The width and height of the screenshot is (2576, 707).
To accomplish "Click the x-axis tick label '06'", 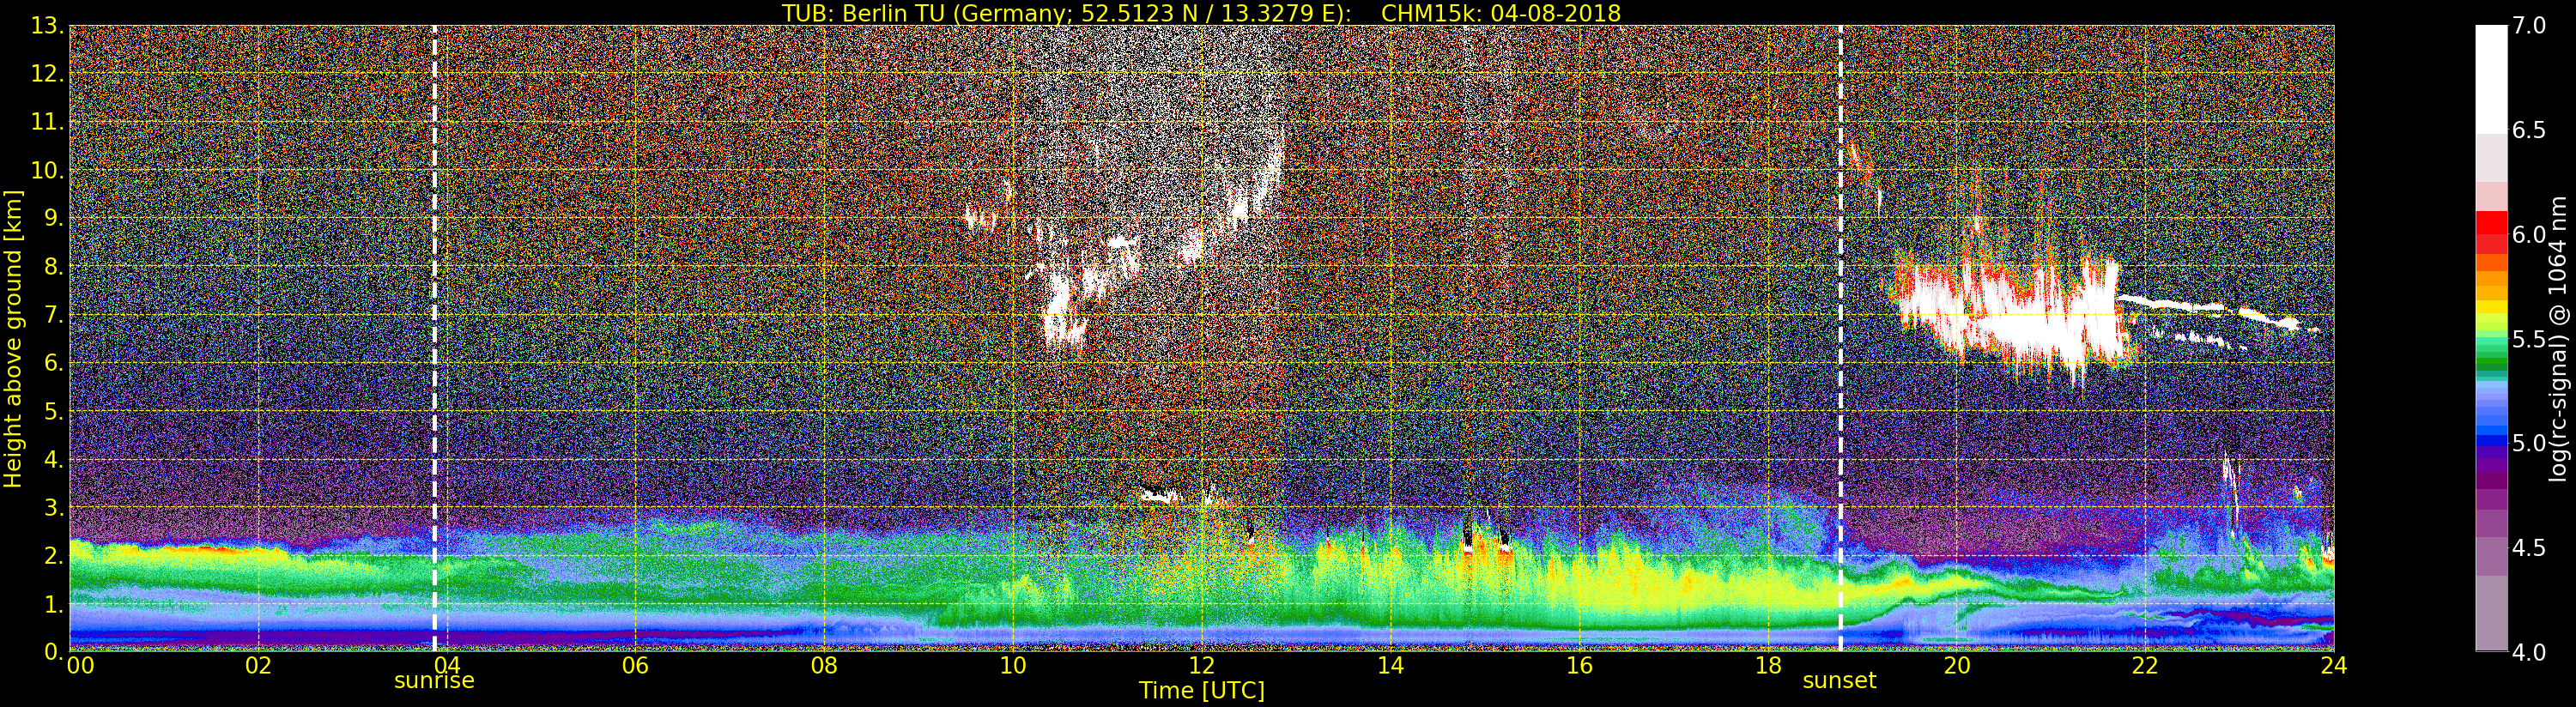I will [x=635, y=665].
